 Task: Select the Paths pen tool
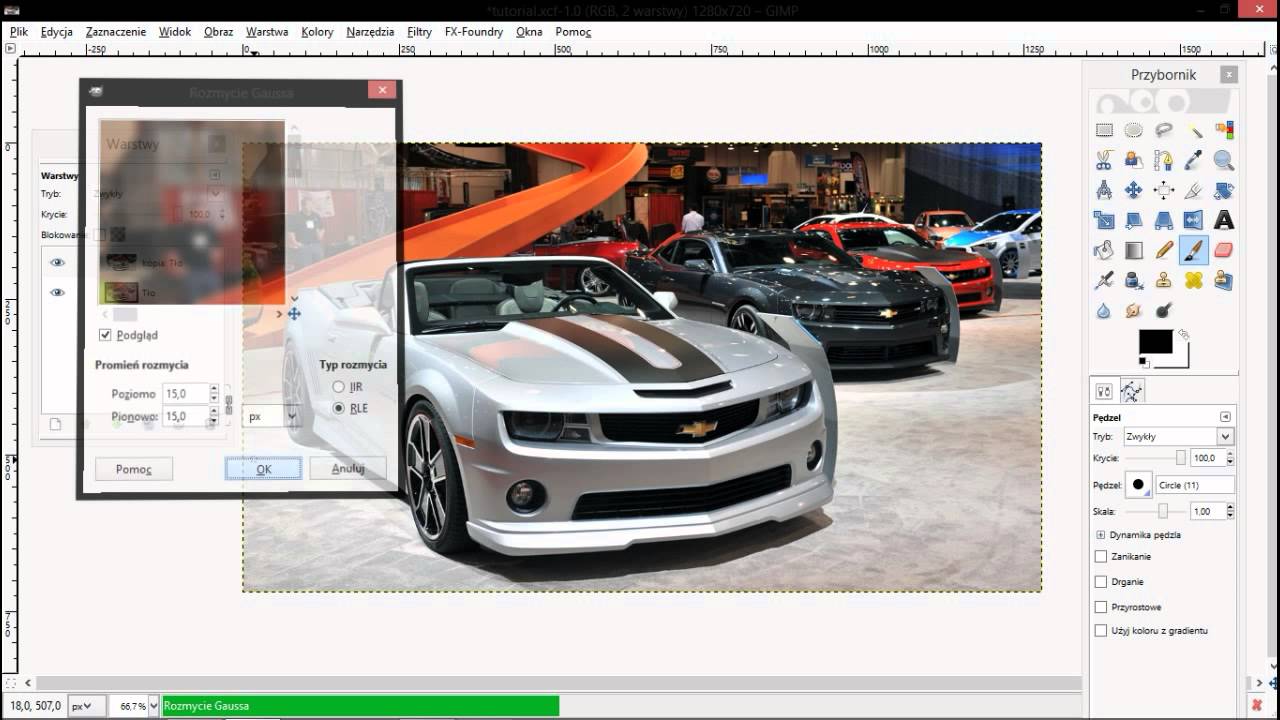[1164, 160]
